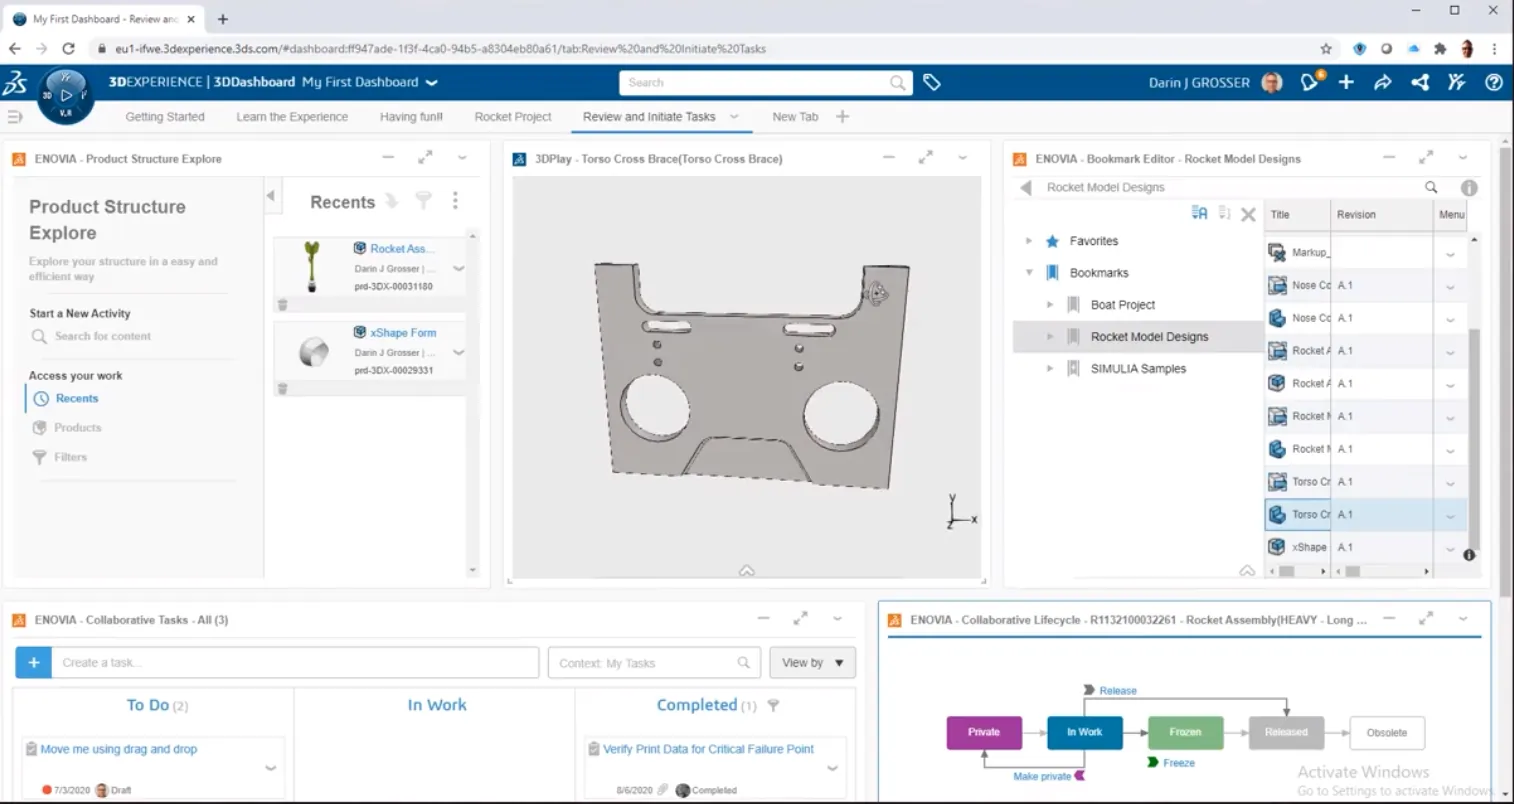Viewport: 1514px width, 804px height.
Task: Click the Context: My Tasks search field
Action: (x=654, y=662)
